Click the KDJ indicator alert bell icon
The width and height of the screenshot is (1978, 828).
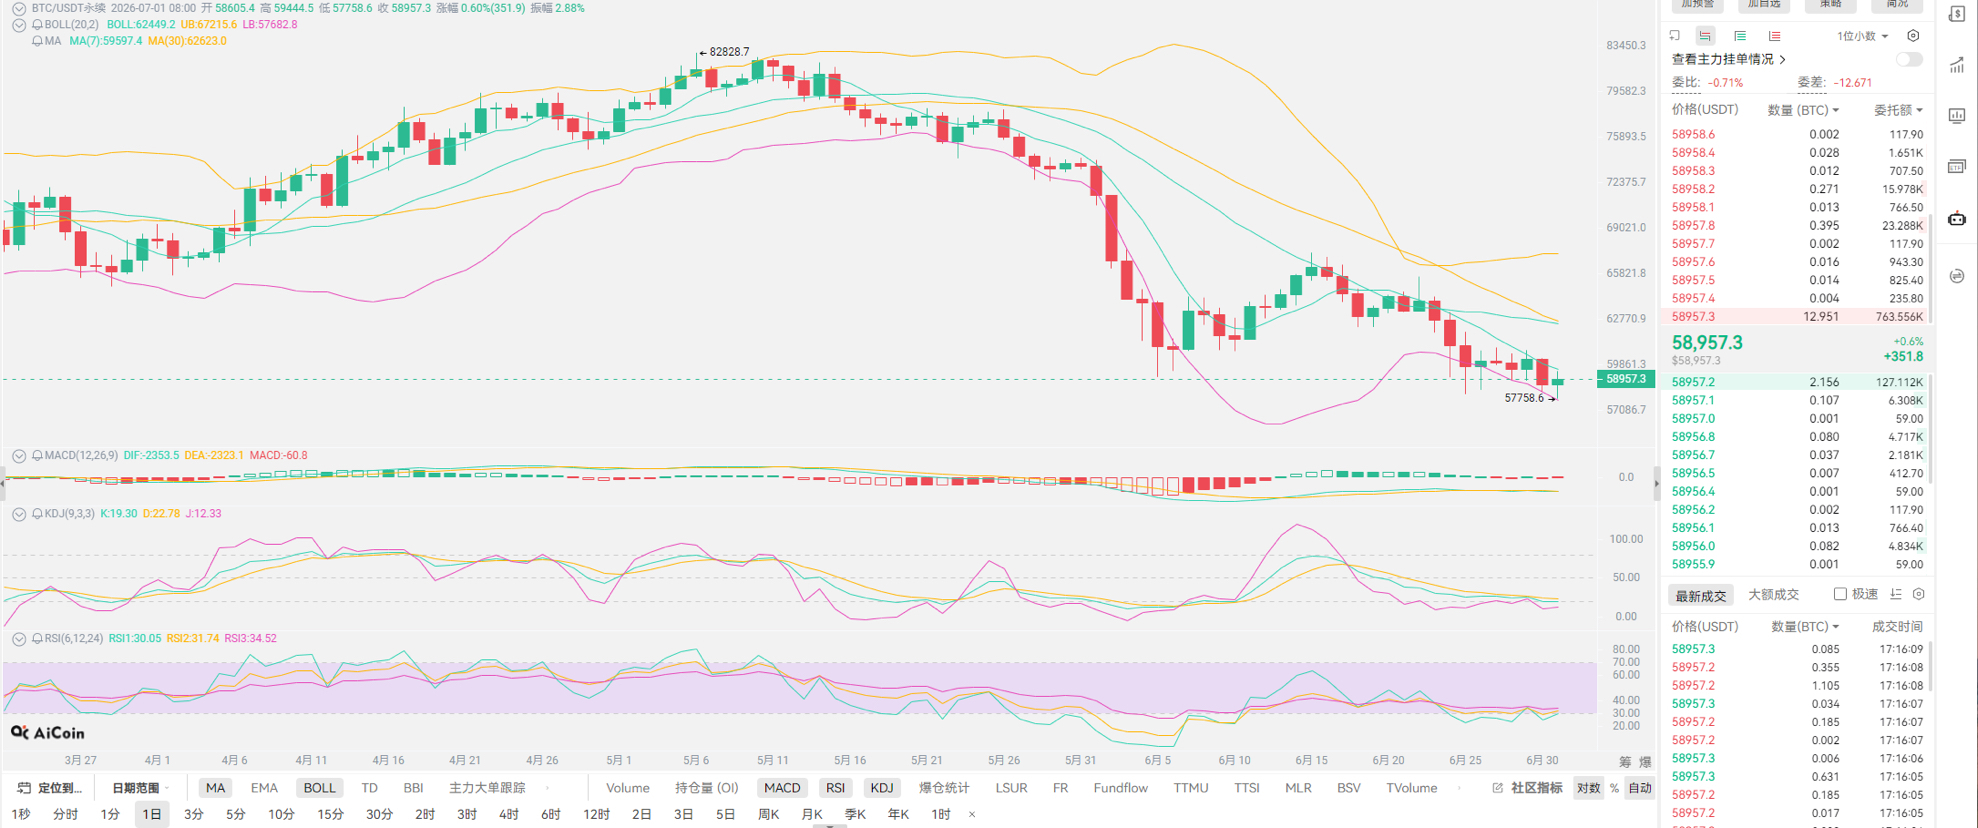point(37,513)
